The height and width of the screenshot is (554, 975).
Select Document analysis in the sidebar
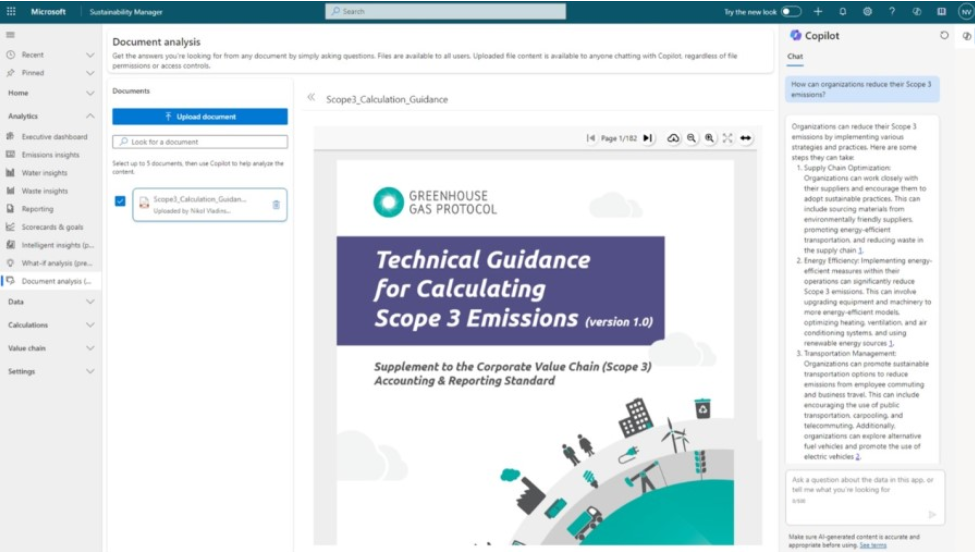click(x=50, y=281)
